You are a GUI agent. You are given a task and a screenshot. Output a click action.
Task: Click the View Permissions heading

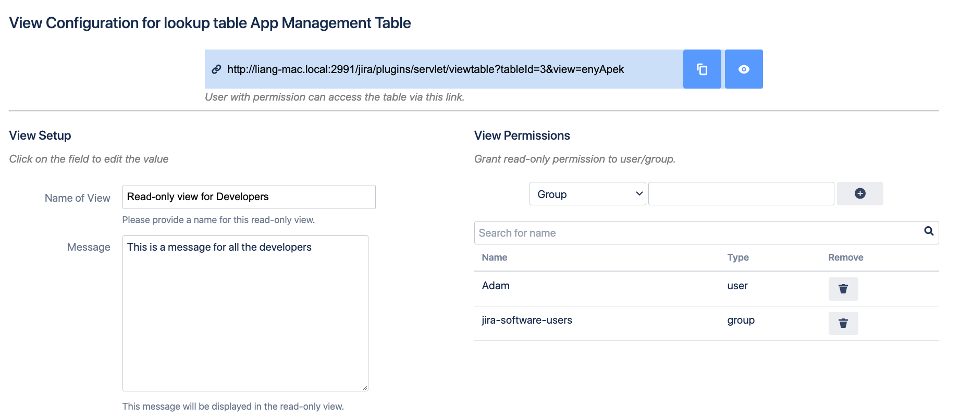(x=521, y=136)
